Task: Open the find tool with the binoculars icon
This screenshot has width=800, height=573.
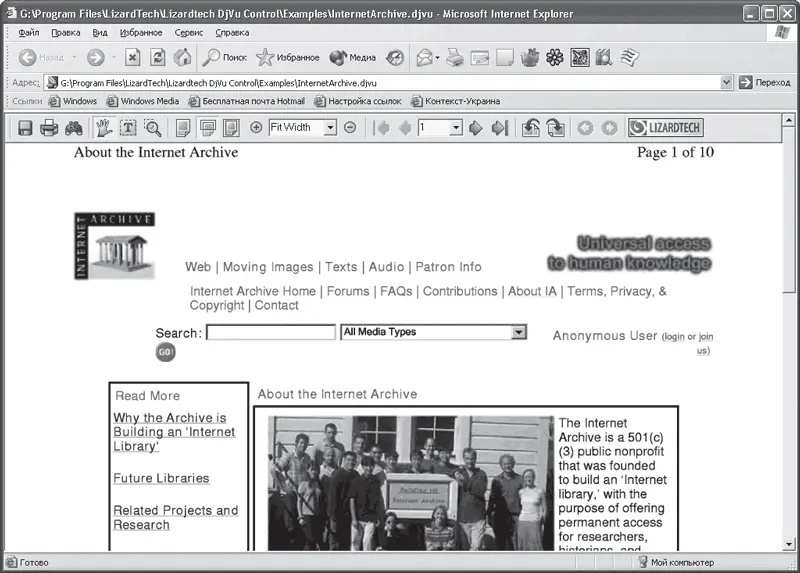Action: [x=73, y=128]
